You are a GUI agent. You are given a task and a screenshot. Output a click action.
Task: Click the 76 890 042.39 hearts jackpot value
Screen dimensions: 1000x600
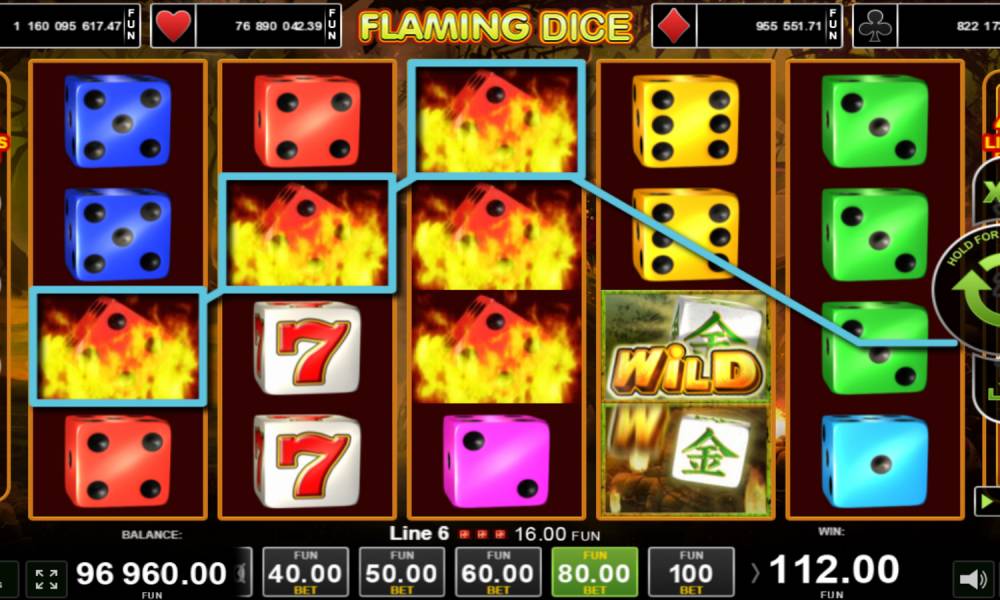click(x=277, y=26)
